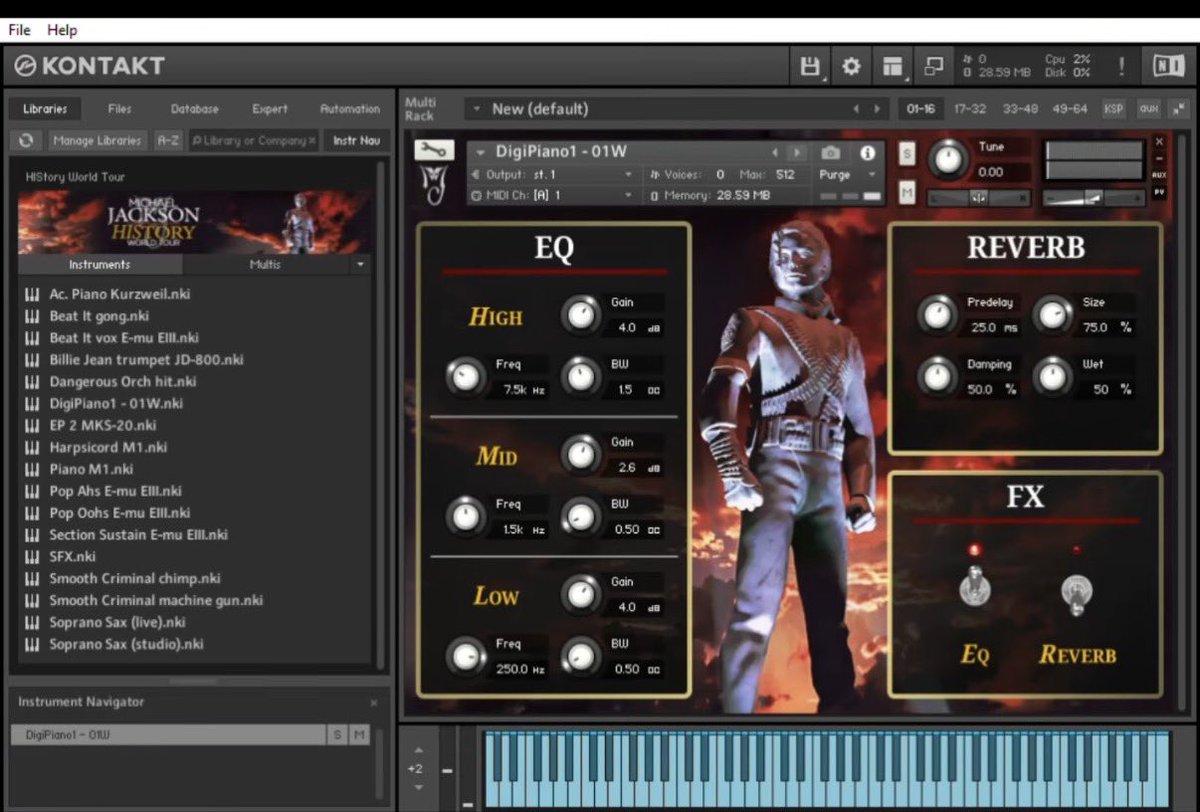1200x812 pixels.
Task: Close the DigiPiano1 instrument
Action: 1159,142
